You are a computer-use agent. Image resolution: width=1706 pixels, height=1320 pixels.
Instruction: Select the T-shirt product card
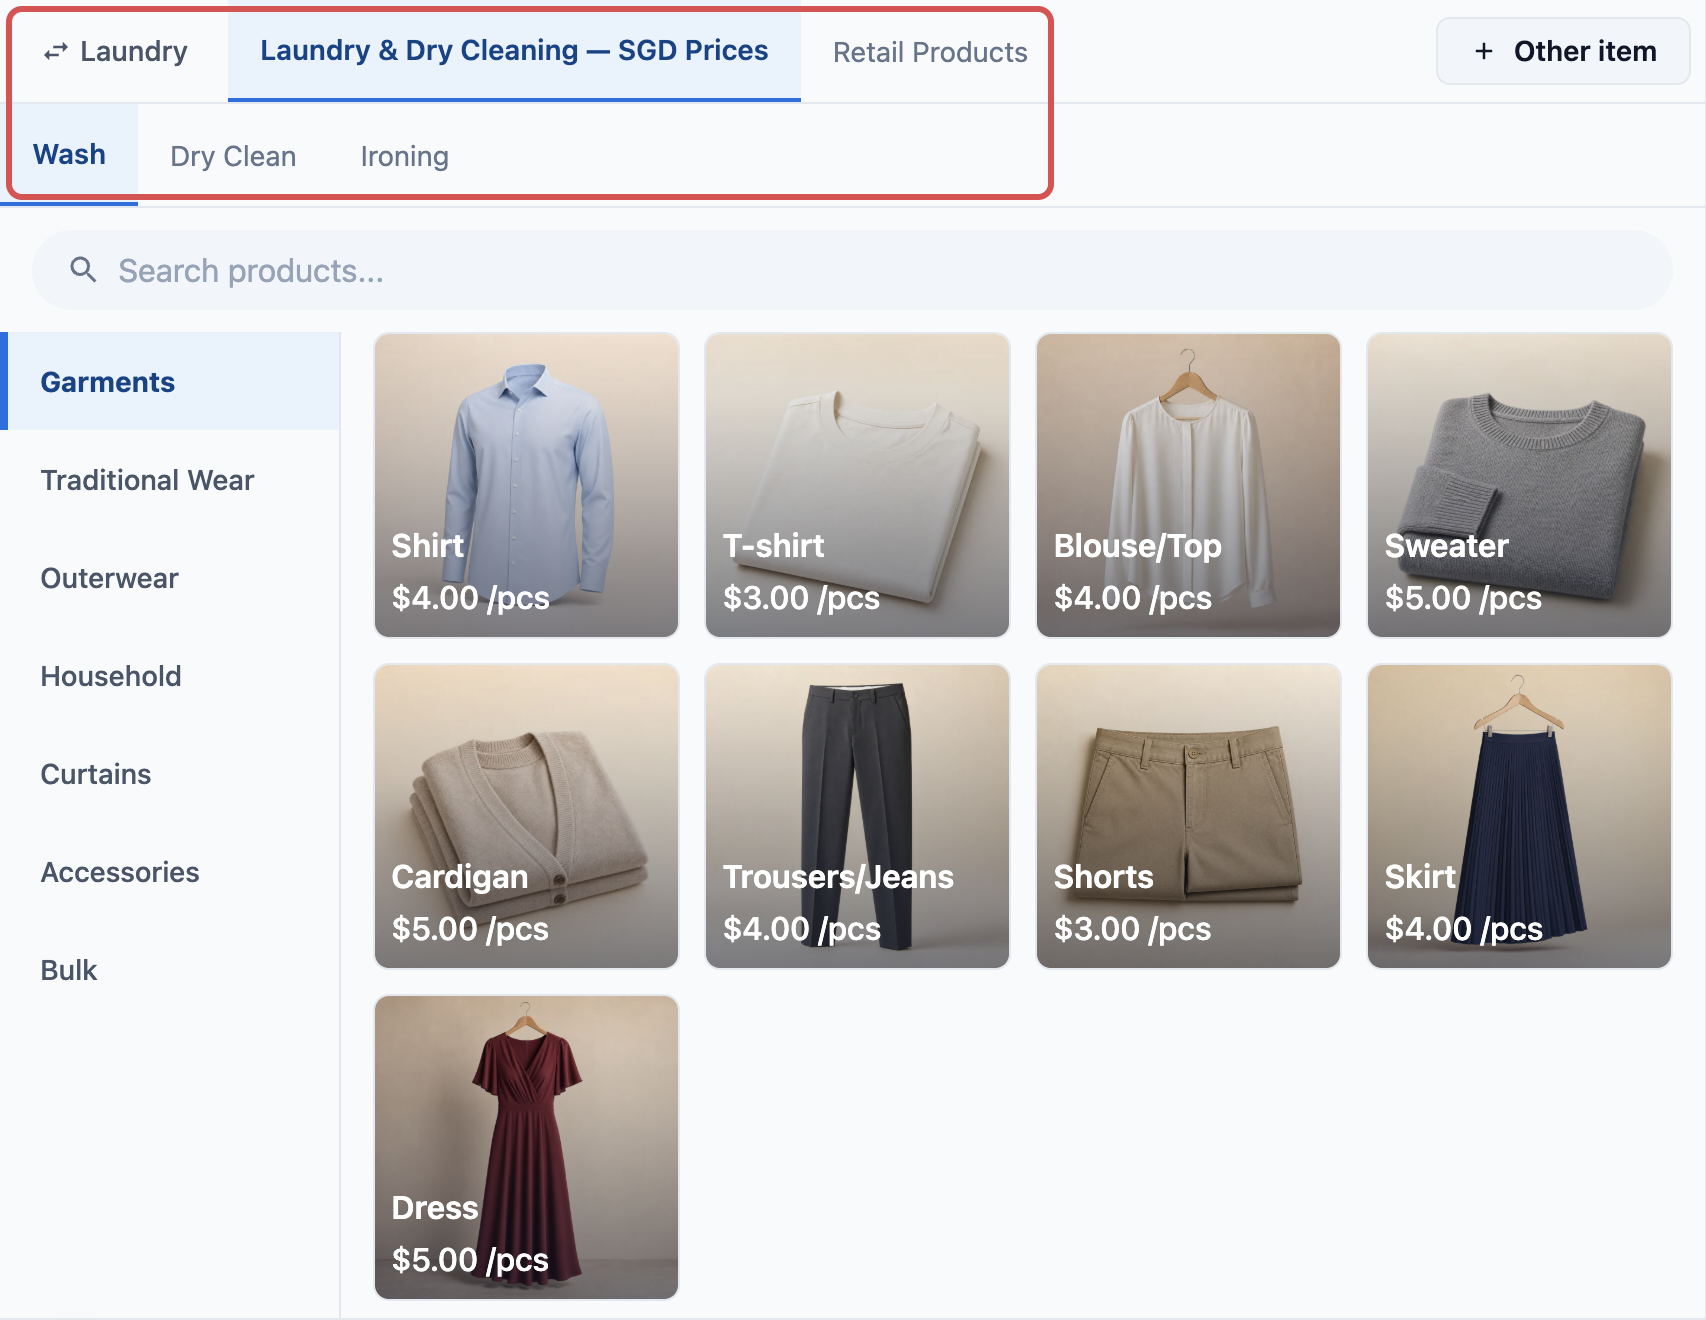857,485
